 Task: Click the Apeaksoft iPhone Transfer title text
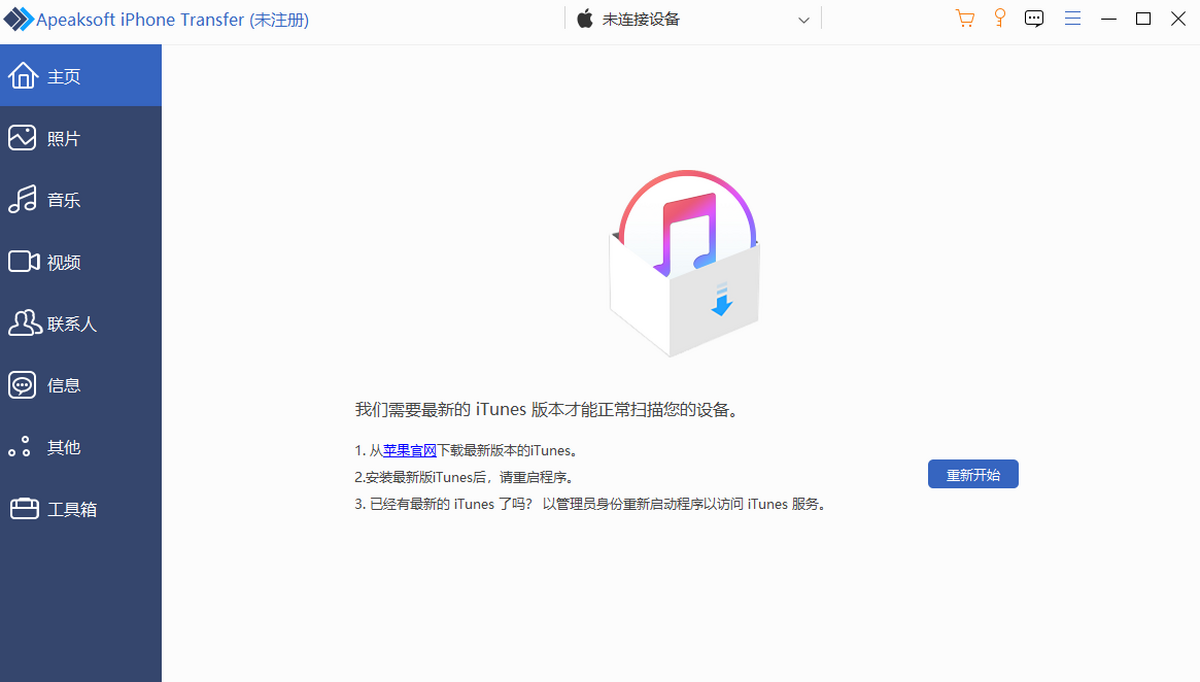(x=173, y=20)
